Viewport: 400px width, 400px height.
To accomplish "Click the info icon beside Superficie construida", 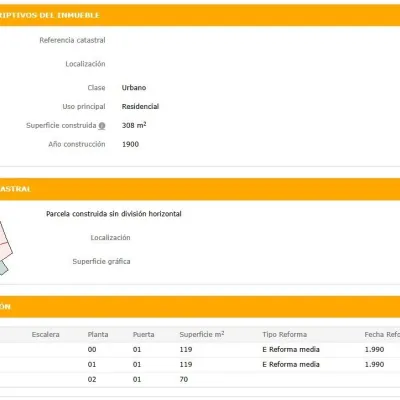I will (102, 126).
